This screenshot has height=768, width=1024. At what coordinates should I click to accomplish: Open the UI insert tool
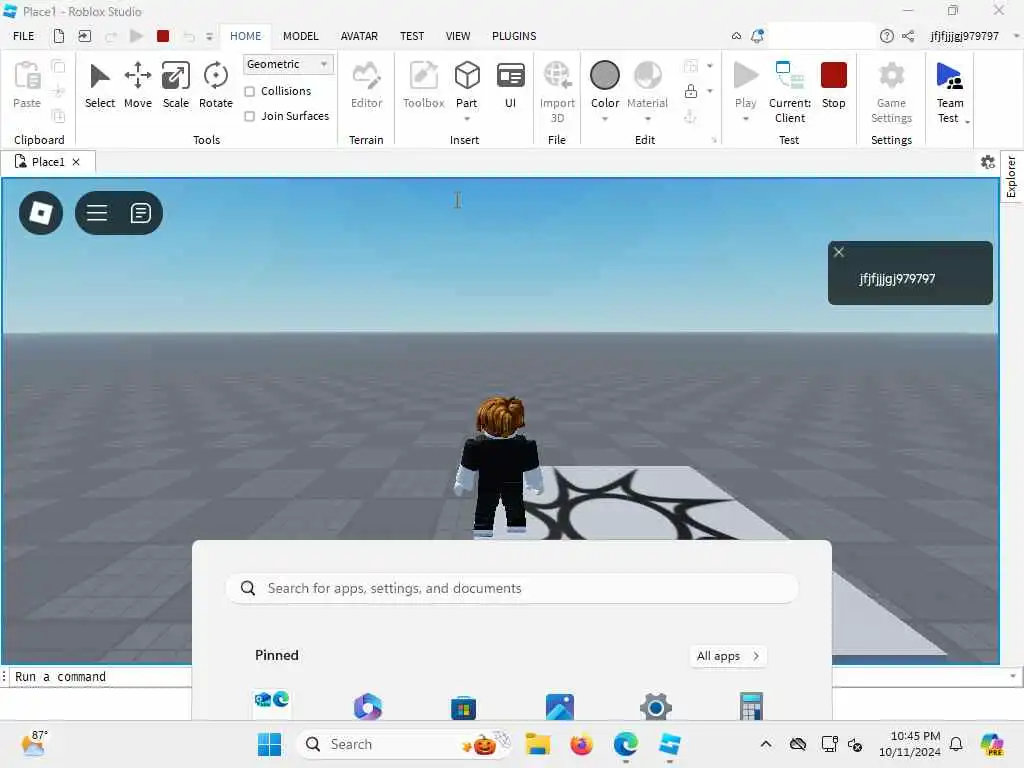coord(510,85)
